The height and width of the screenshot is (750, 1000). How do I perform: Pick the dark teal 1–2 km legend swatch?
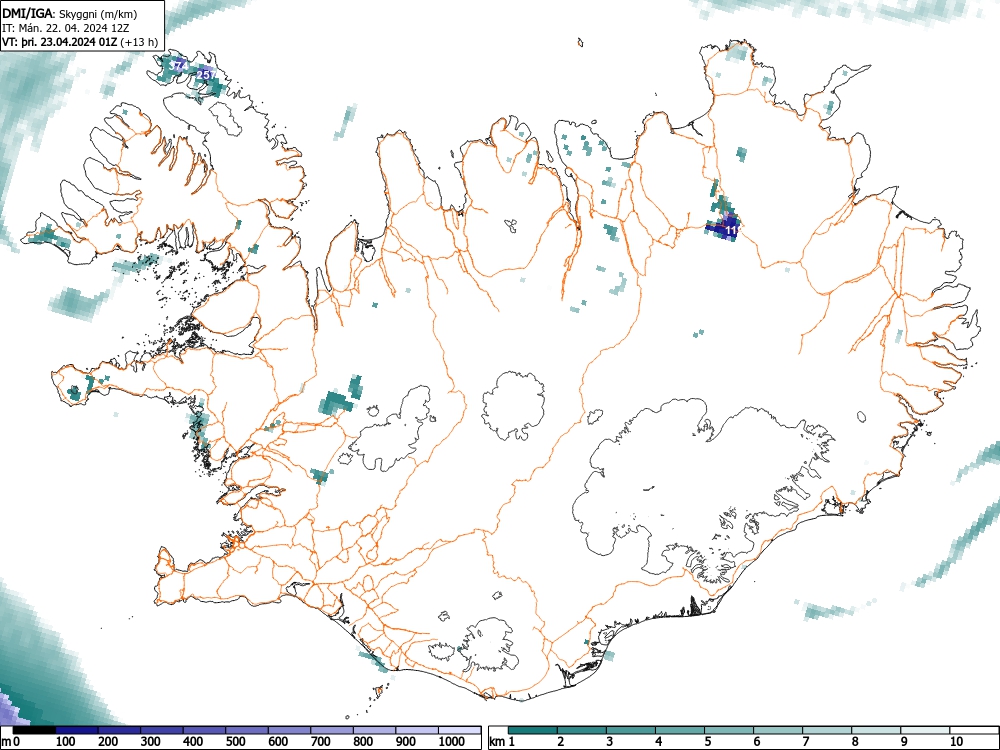[533, 730]
